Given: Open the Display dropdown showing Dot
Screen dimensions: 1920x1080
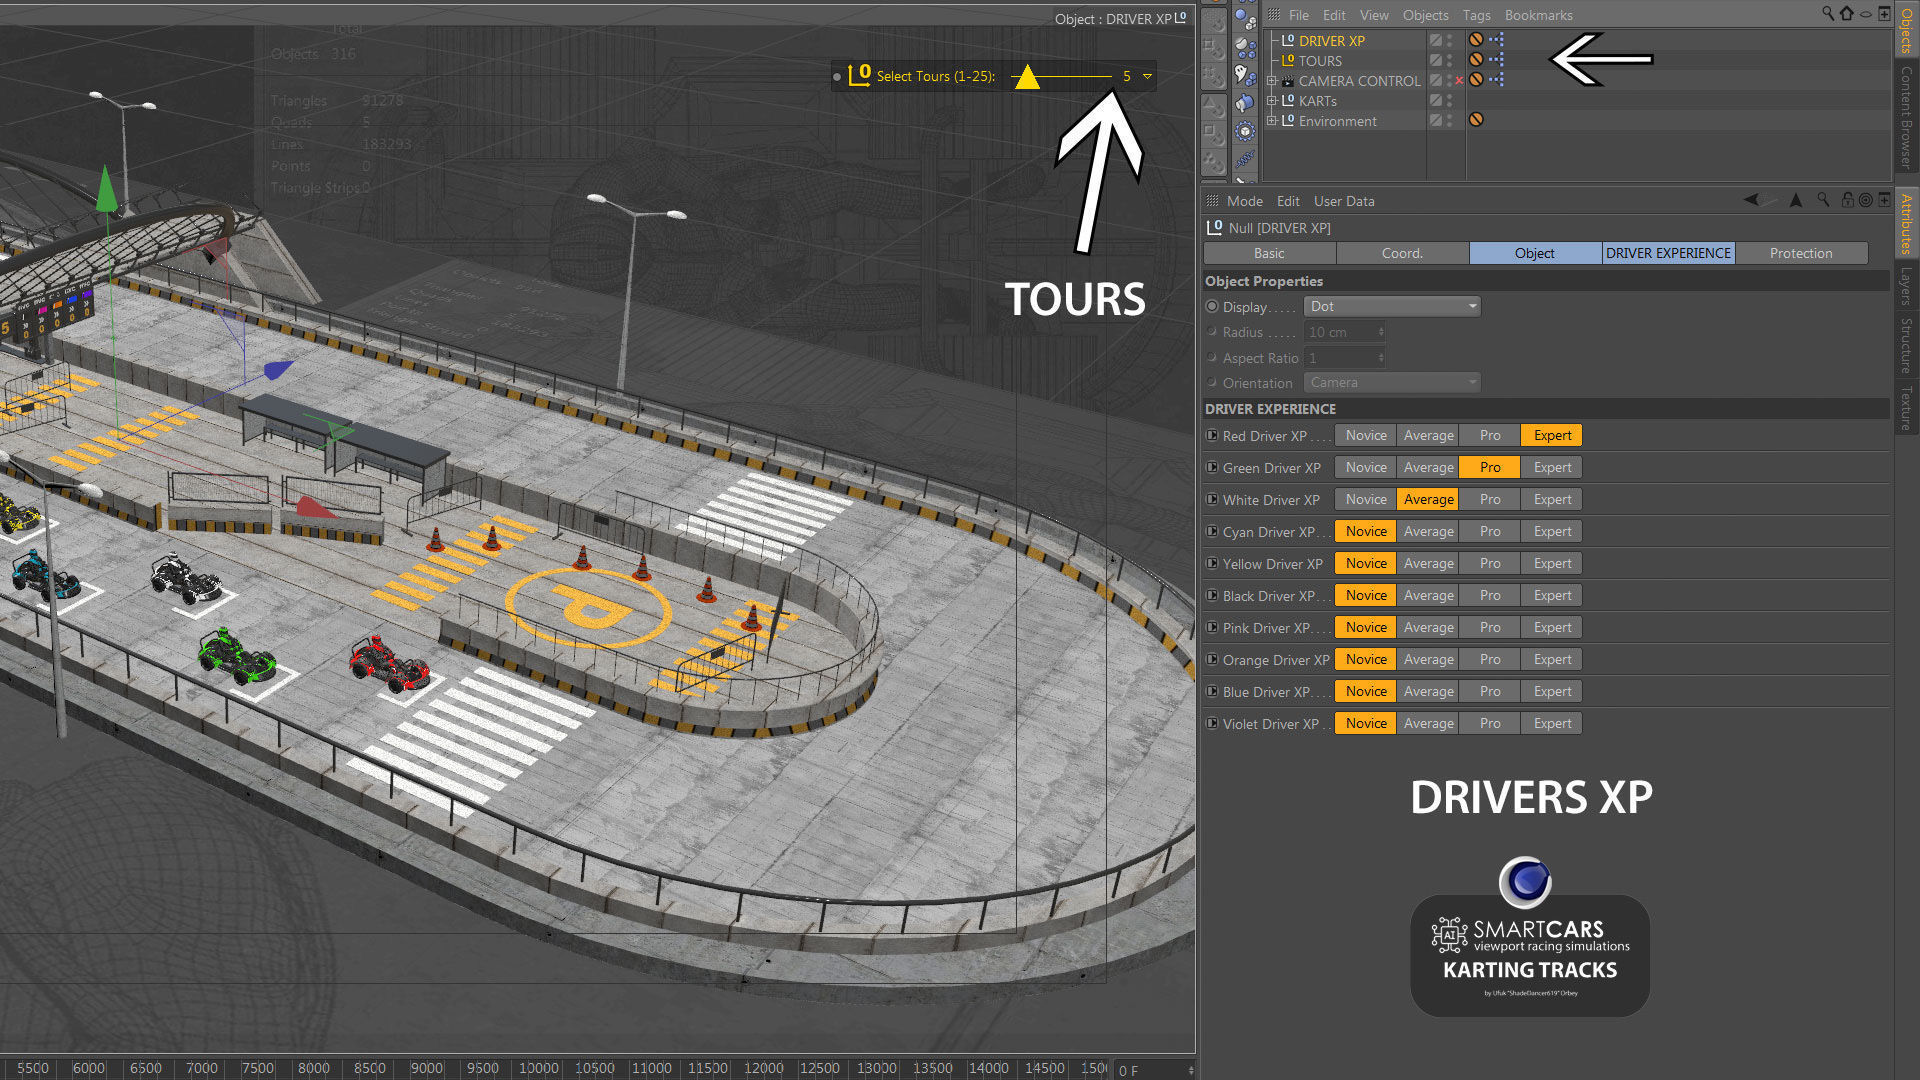Looking at the screenshot, I should (1391, 306).
